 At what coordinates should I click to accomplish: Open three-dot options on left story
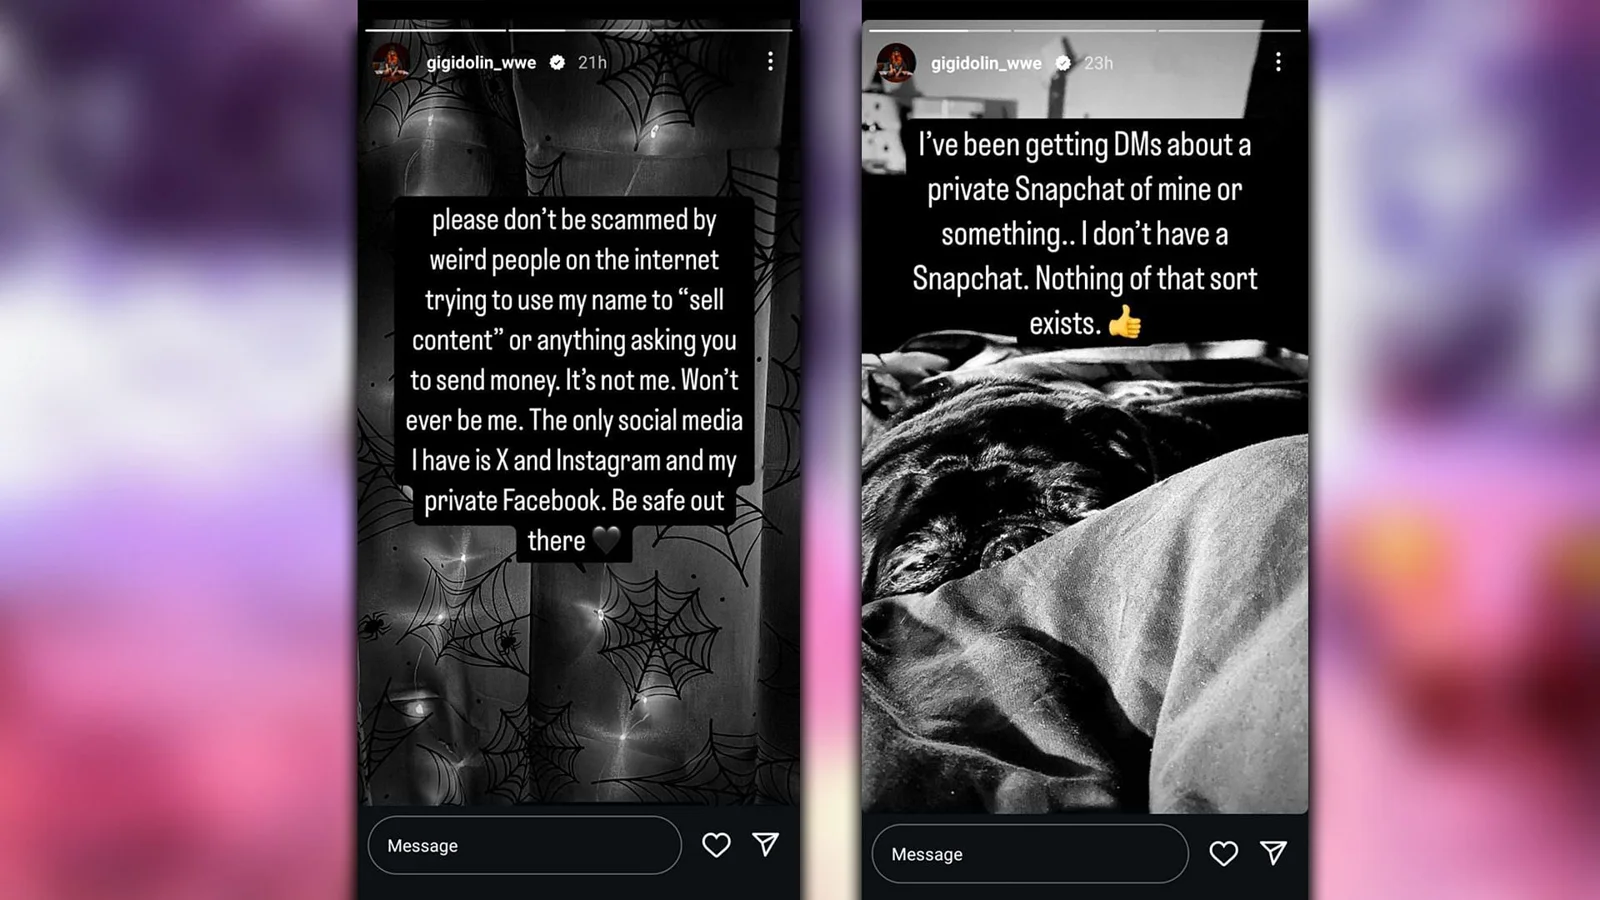pyautogui.click(x=770, y=62)
